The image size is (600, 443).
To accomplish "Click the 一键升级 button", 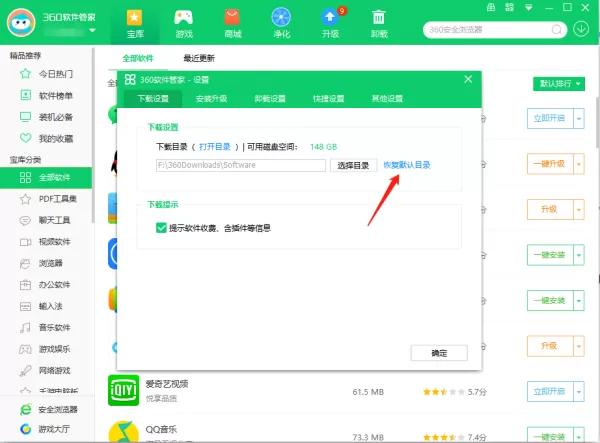I will (550, 164).
